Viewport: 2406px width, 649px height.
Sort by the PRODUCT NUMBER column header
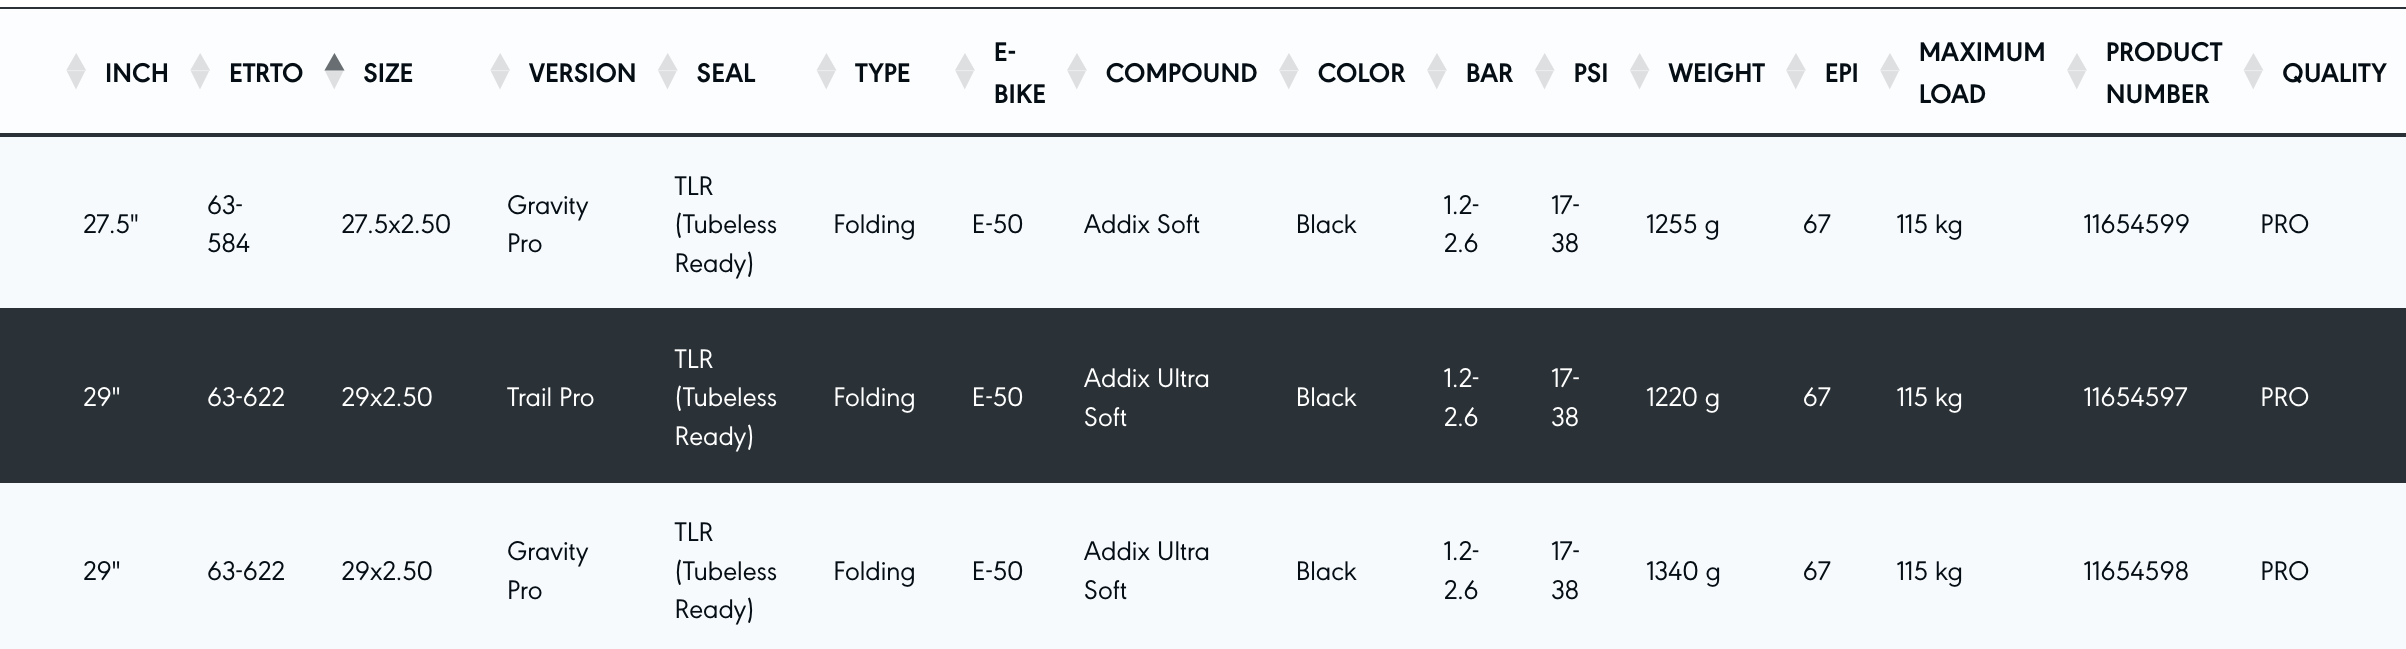pos(2163,72)
